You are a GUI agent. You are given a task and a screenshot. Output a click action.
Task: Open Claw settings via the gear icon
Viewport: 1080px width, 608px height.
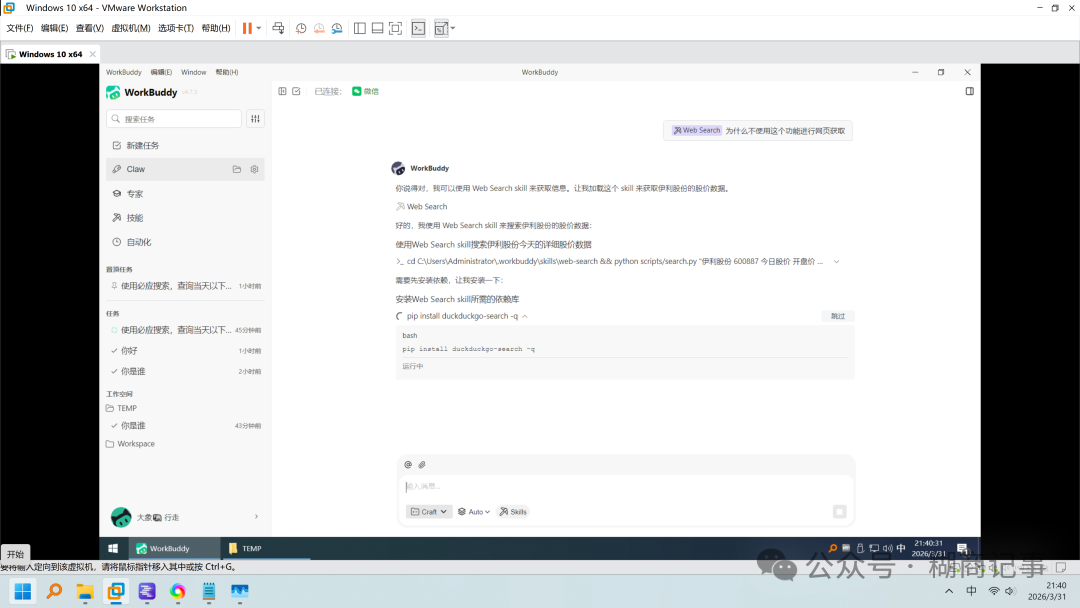click(x=254, y=169)
